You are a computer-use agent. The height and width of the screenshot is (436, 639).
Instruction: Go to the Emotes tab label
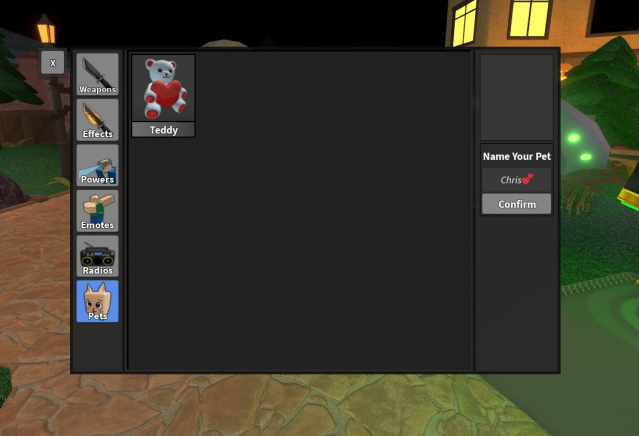(x=97, y=225)
